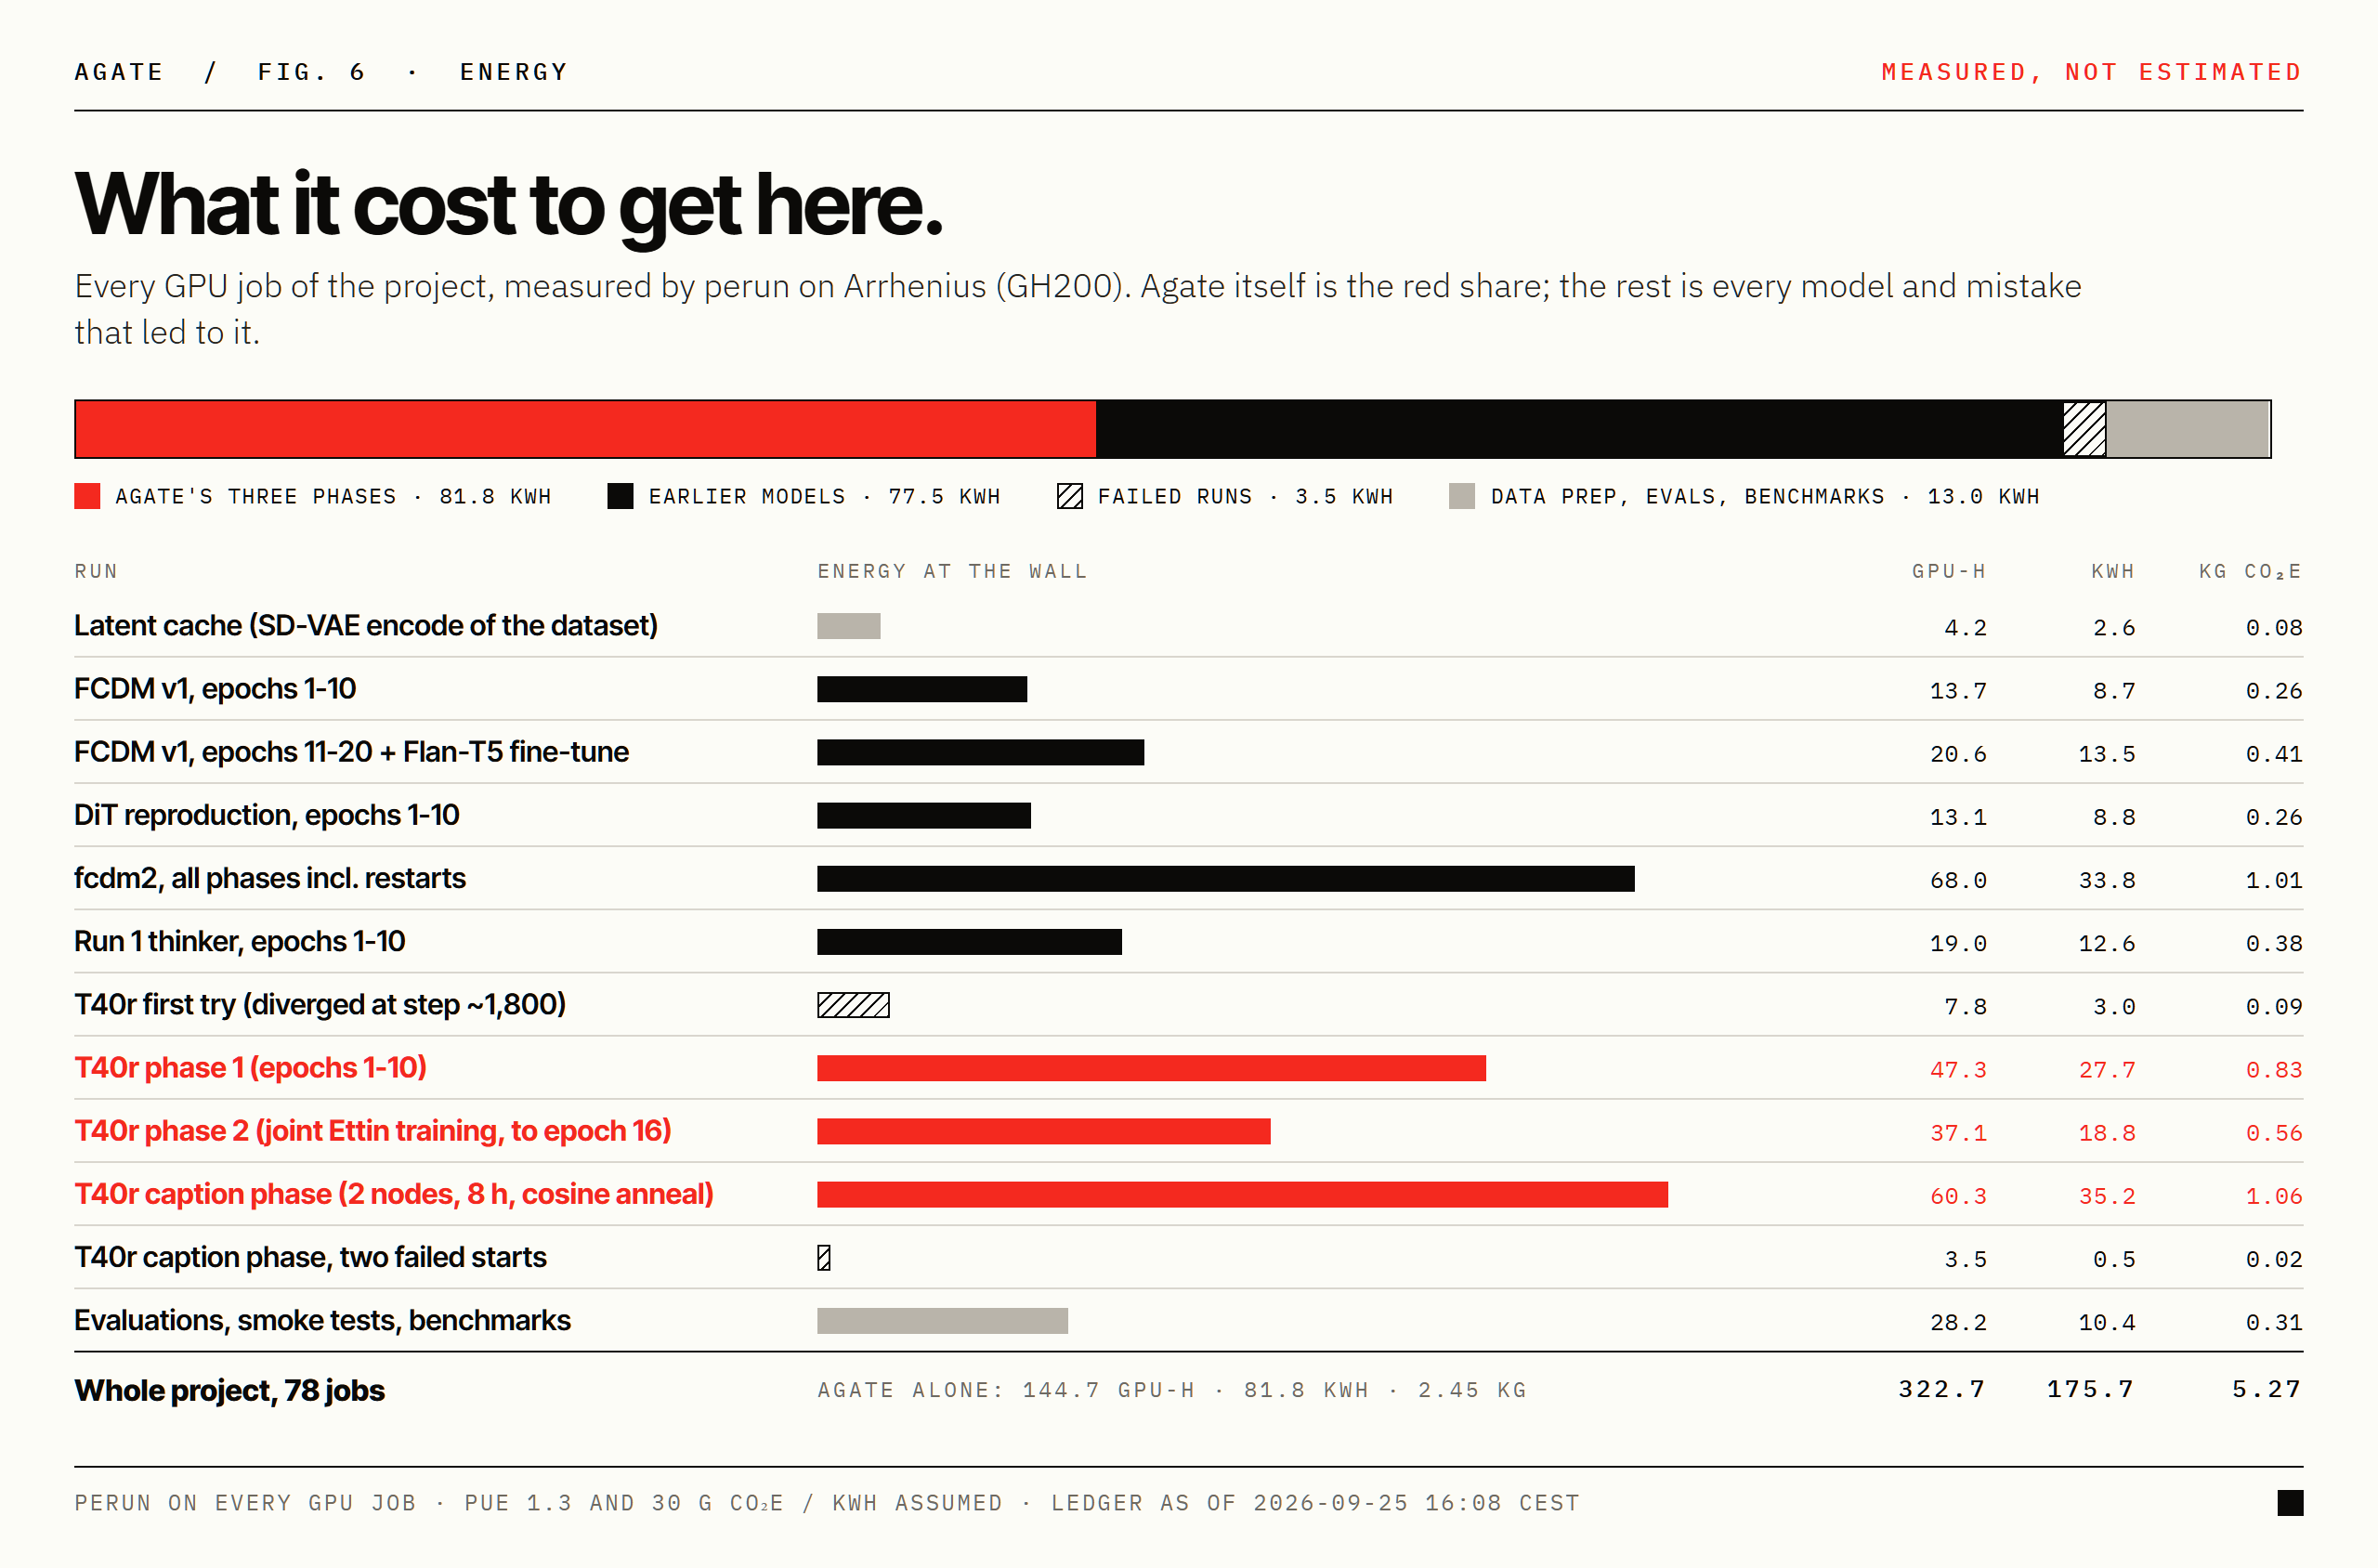Click 'T40r phase 2 (joint Ettin training, to epoch 16)'

coord(372,1130)
